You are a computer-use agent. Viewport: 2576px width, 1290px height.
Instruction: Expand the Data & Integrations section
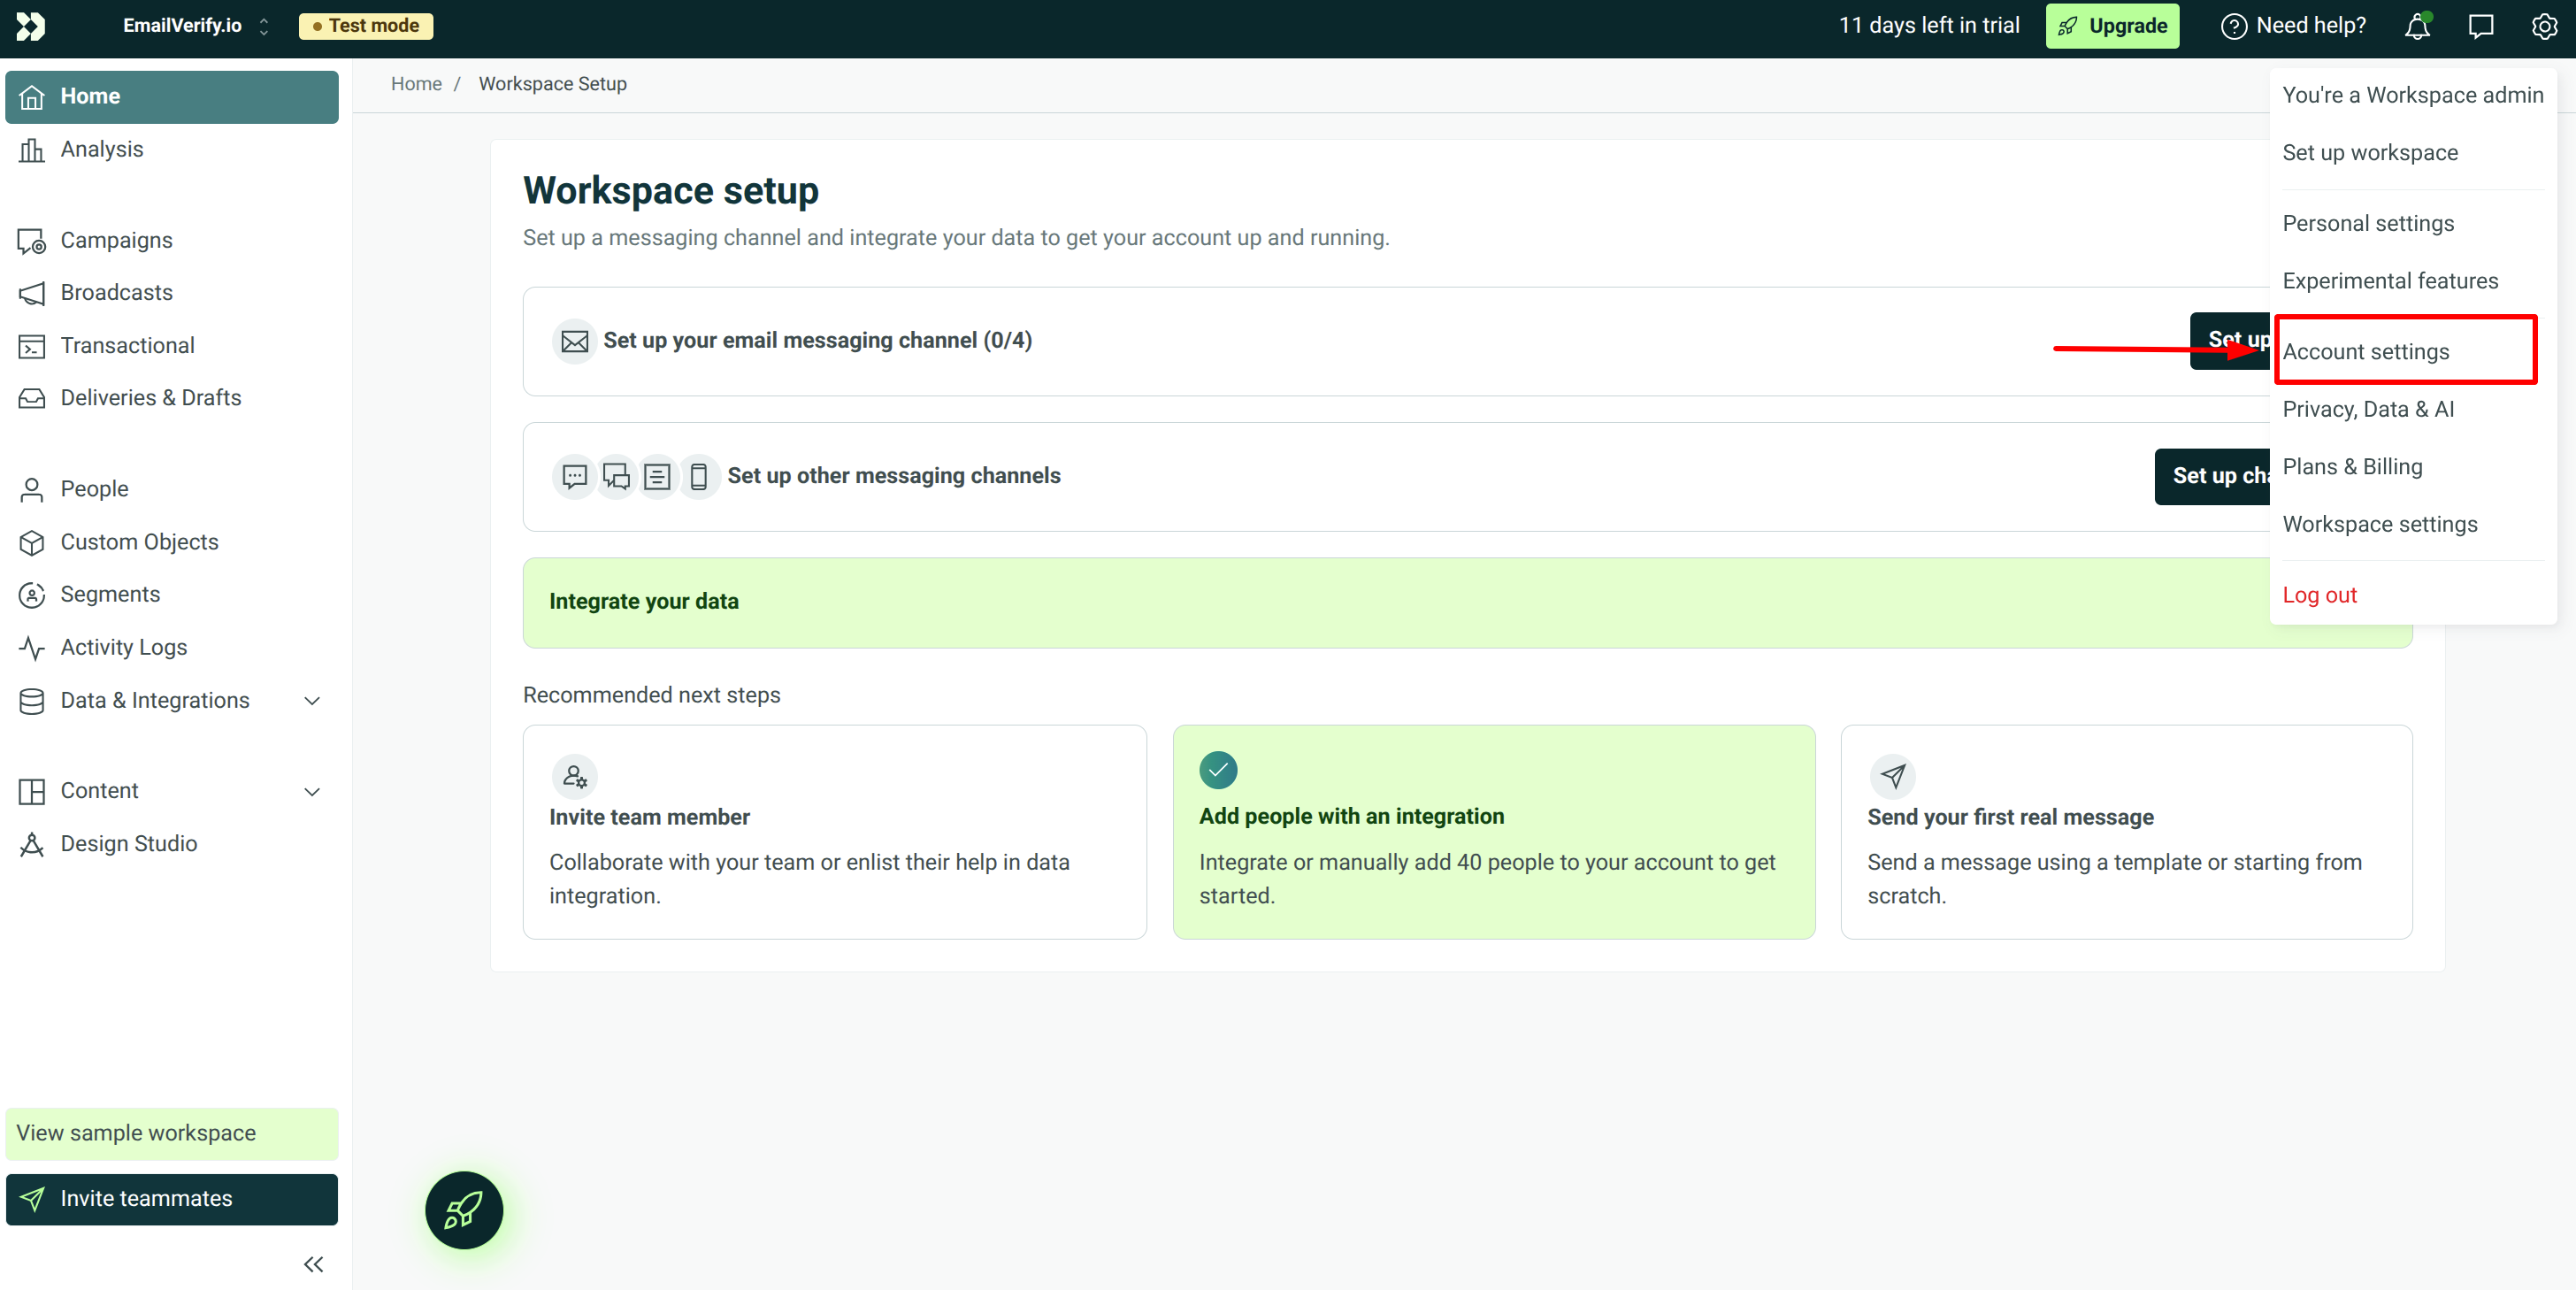point(312,700)
